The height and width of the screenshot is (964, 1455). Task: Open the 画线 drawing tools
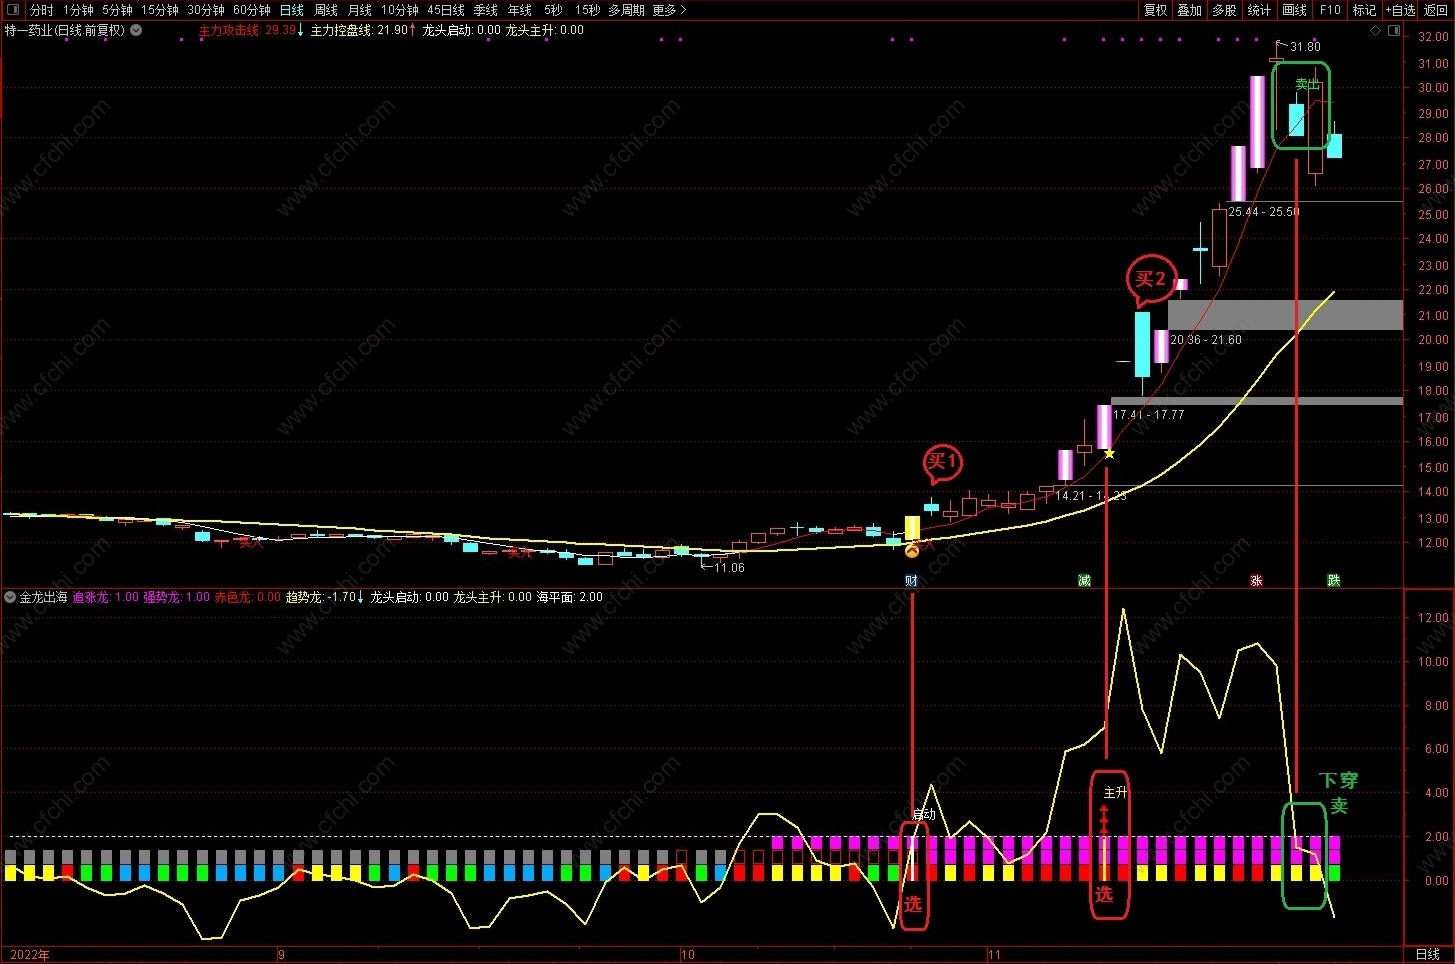pyautogui.click(x=1294, y=10)
